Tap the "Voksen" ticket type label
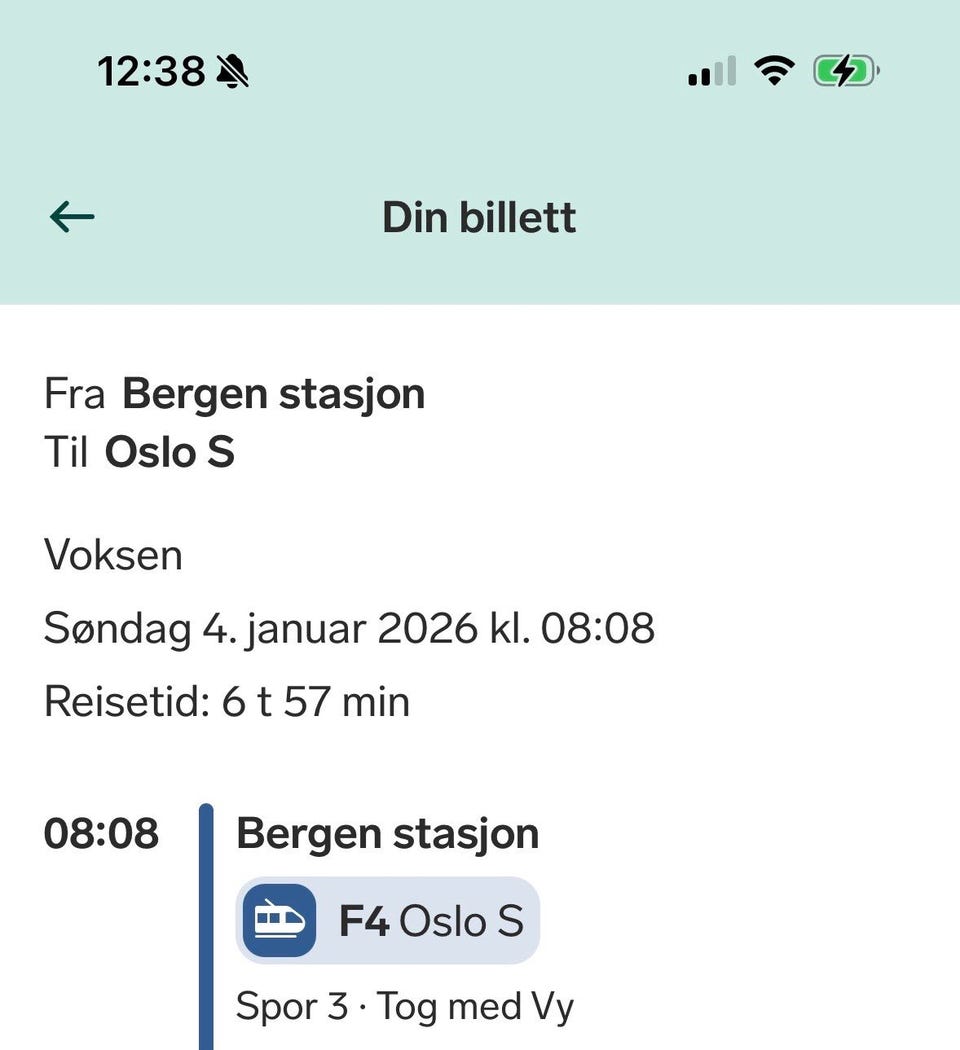Image resolution: width=960 pixels, height=1050 pixels. pyautogui.click(x=113, y=555)
